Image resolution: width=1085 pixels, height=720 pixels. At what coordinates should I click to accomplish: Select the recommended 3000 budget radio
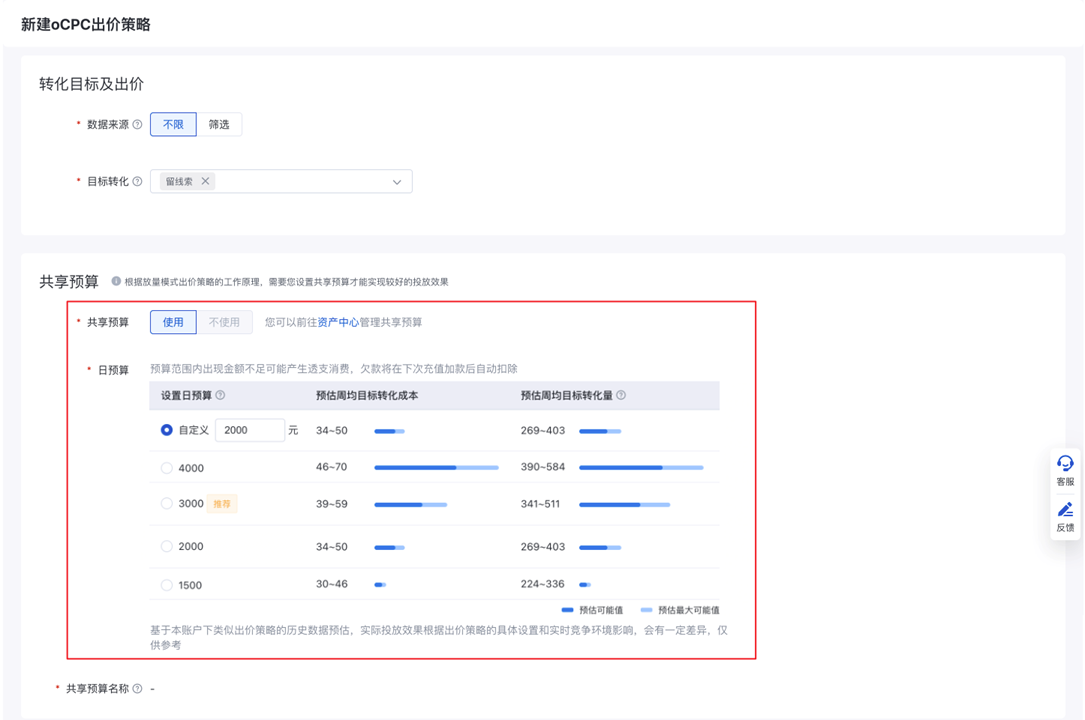click(x=167, y=504)
